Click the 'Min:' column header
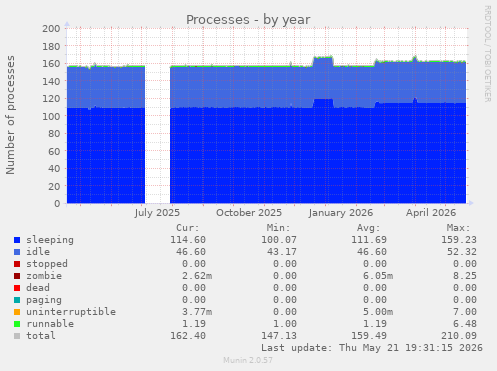Viewport: 497px width, 371px height. 278,228
